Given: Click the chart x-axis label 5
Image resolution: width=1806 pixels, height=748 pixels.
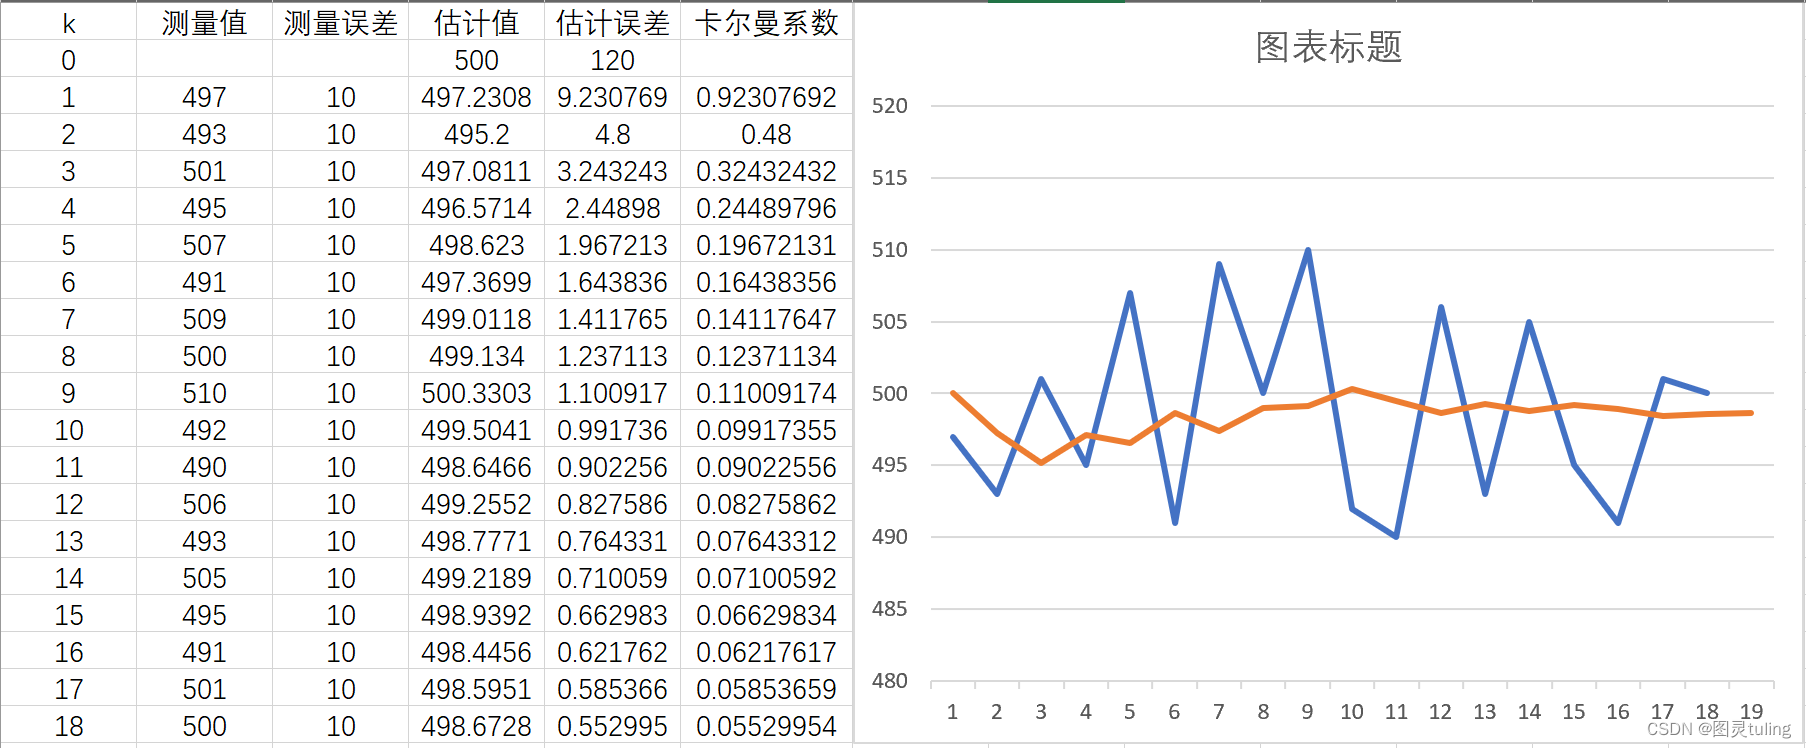Looking at the screenshot, I should 1130,712.
